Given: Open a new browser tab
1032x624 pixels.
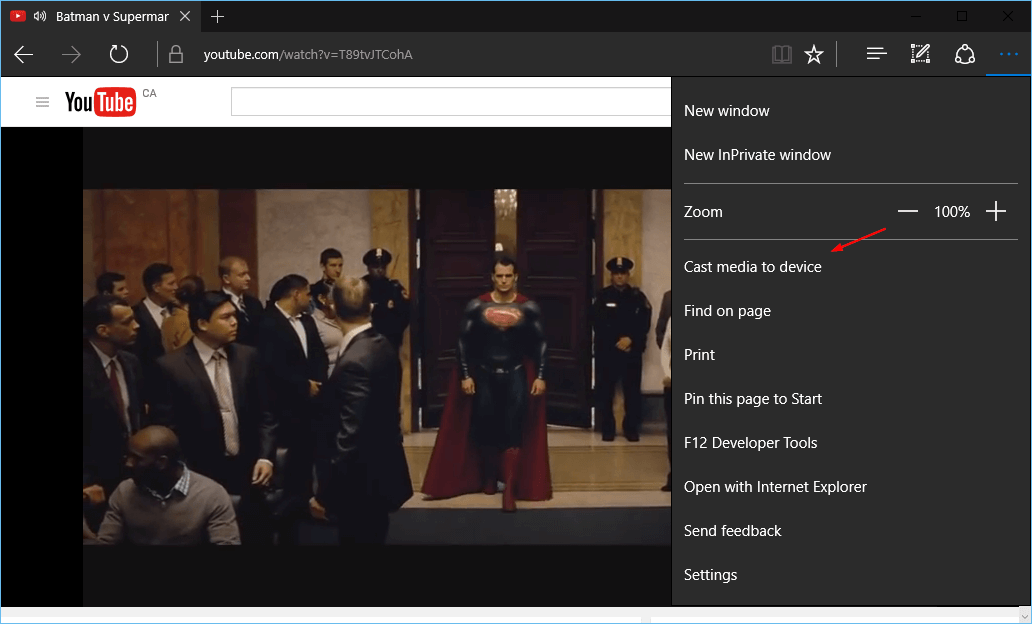Looking at the screenshot, I should coord(218,16).
